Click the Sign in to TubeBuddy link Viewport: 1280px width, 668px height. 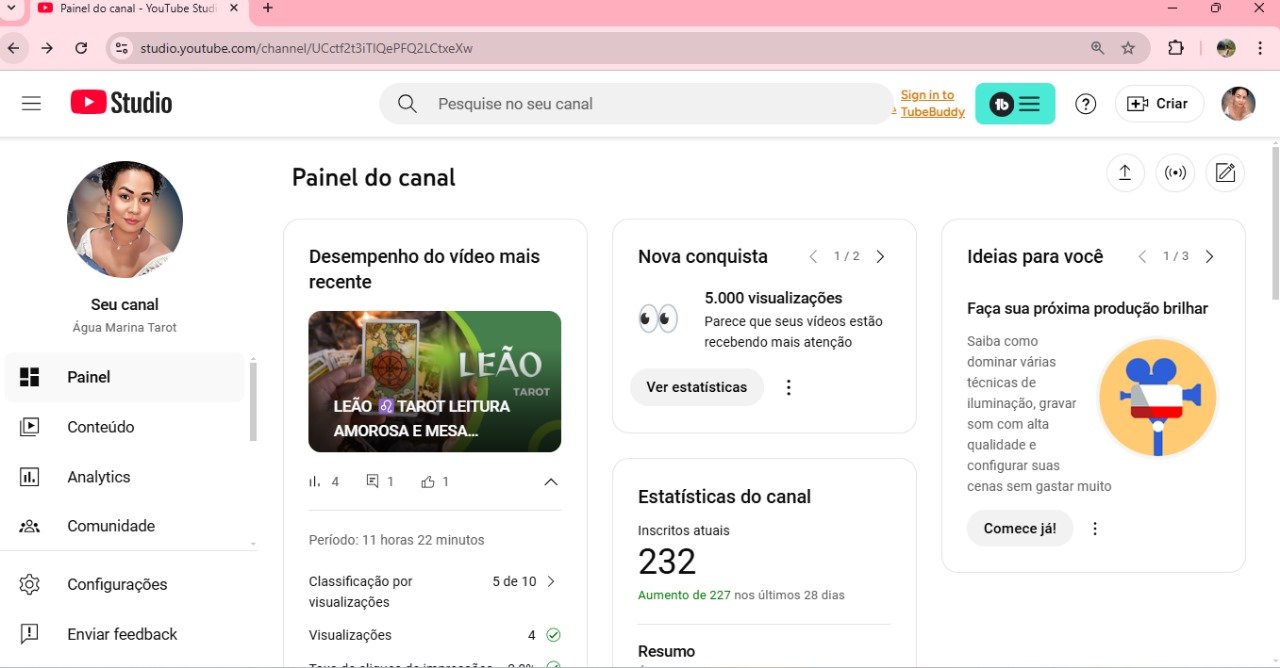(x=932, y=103)
